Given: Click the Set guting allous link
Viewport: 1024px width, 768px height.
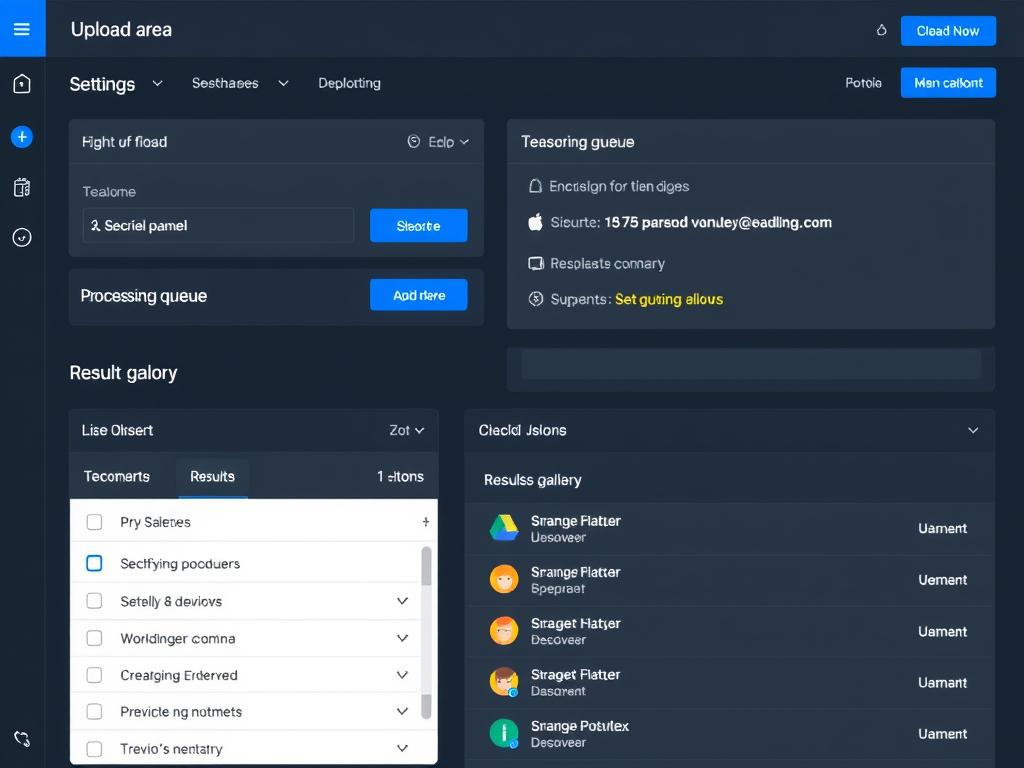Looking at the screenshot, I should [x=668, y=299].
